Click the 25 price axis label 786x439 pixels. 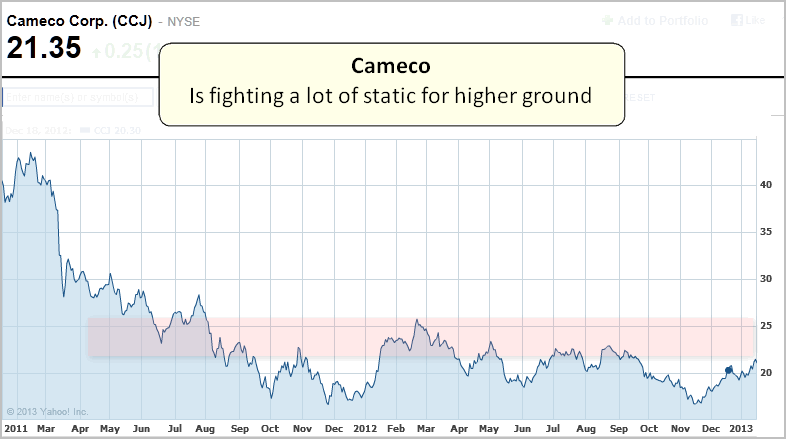(766, 326)
